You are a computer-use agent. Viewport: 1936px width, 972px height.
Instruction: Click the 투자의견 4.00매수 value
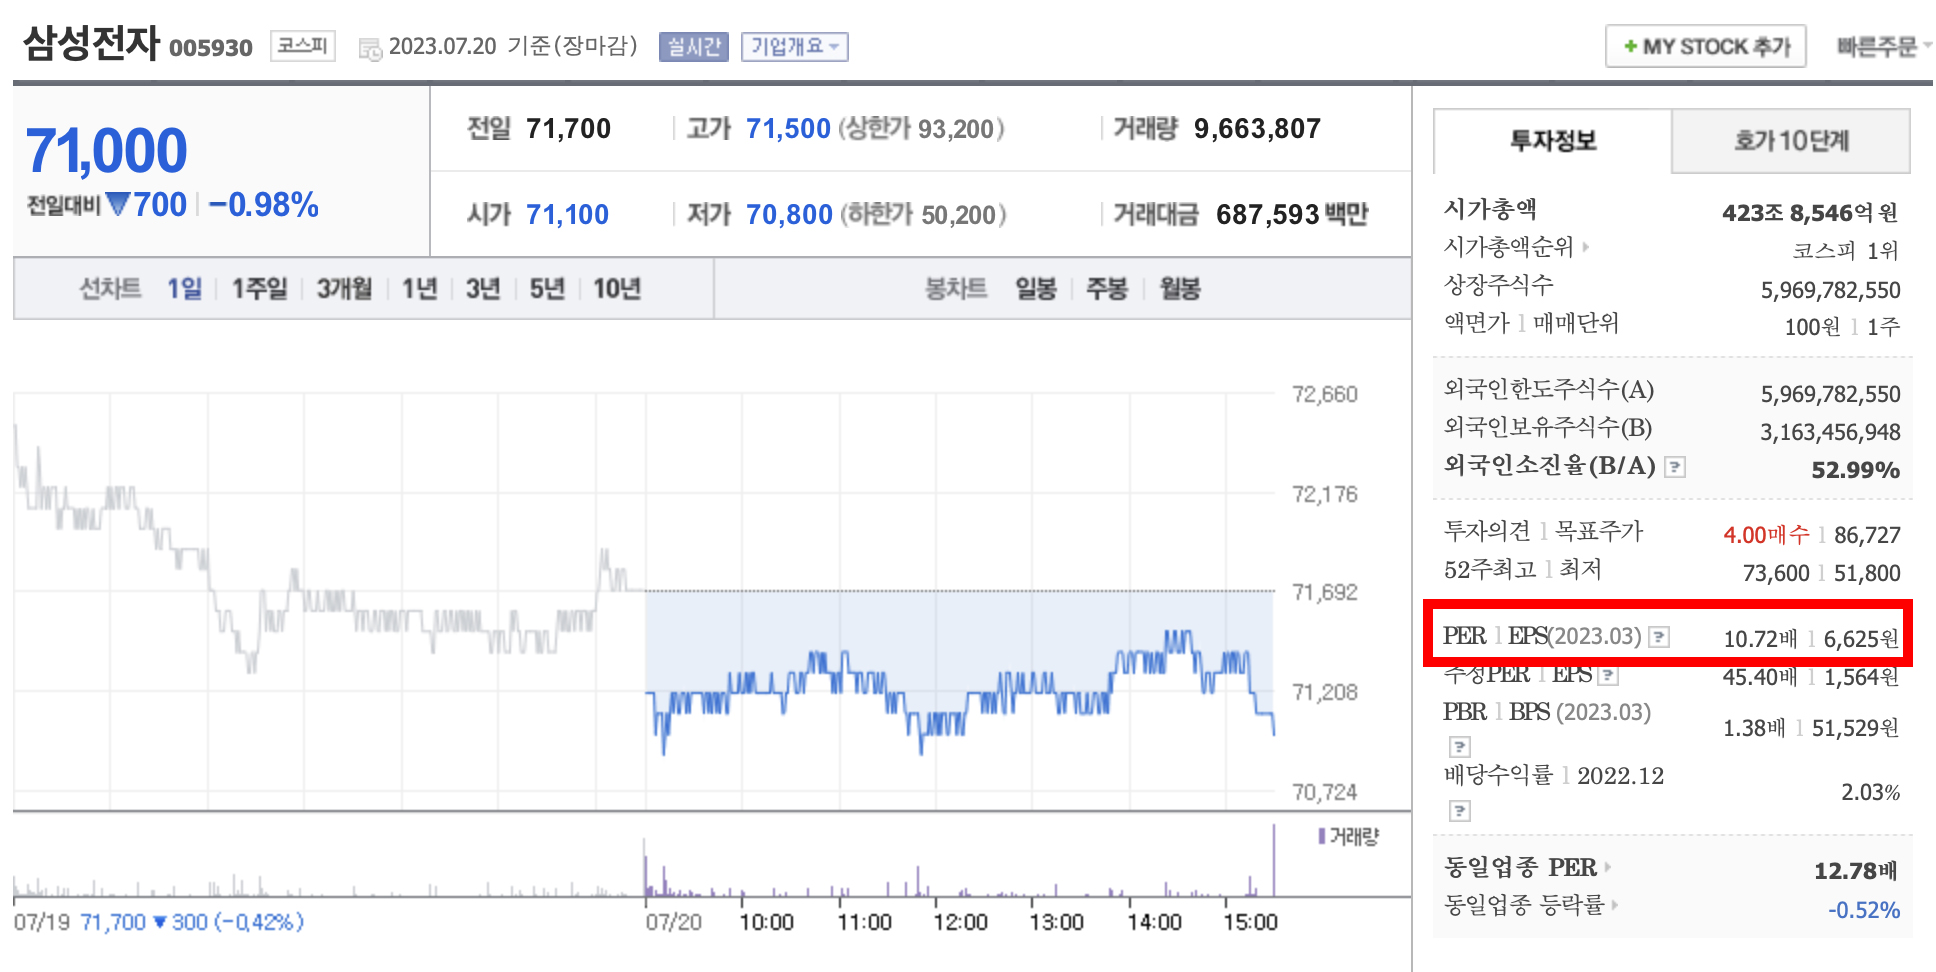tap(1766, 535)
